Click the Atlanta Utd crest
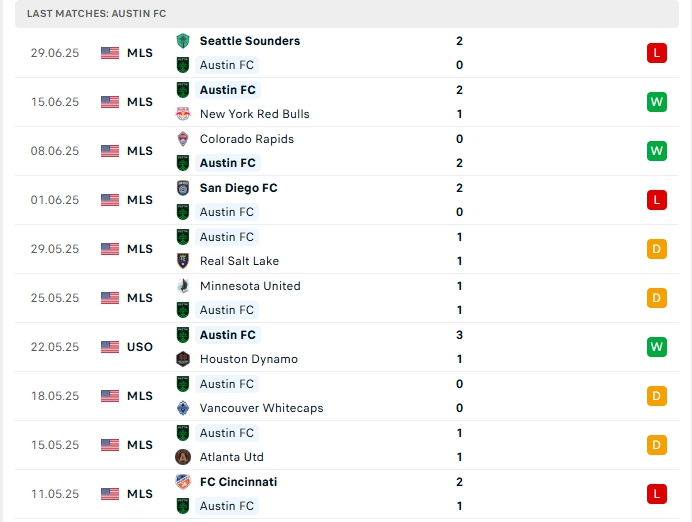Image resolution: width=692 pixels, height=522 pixels. click(x=183, y=457)
